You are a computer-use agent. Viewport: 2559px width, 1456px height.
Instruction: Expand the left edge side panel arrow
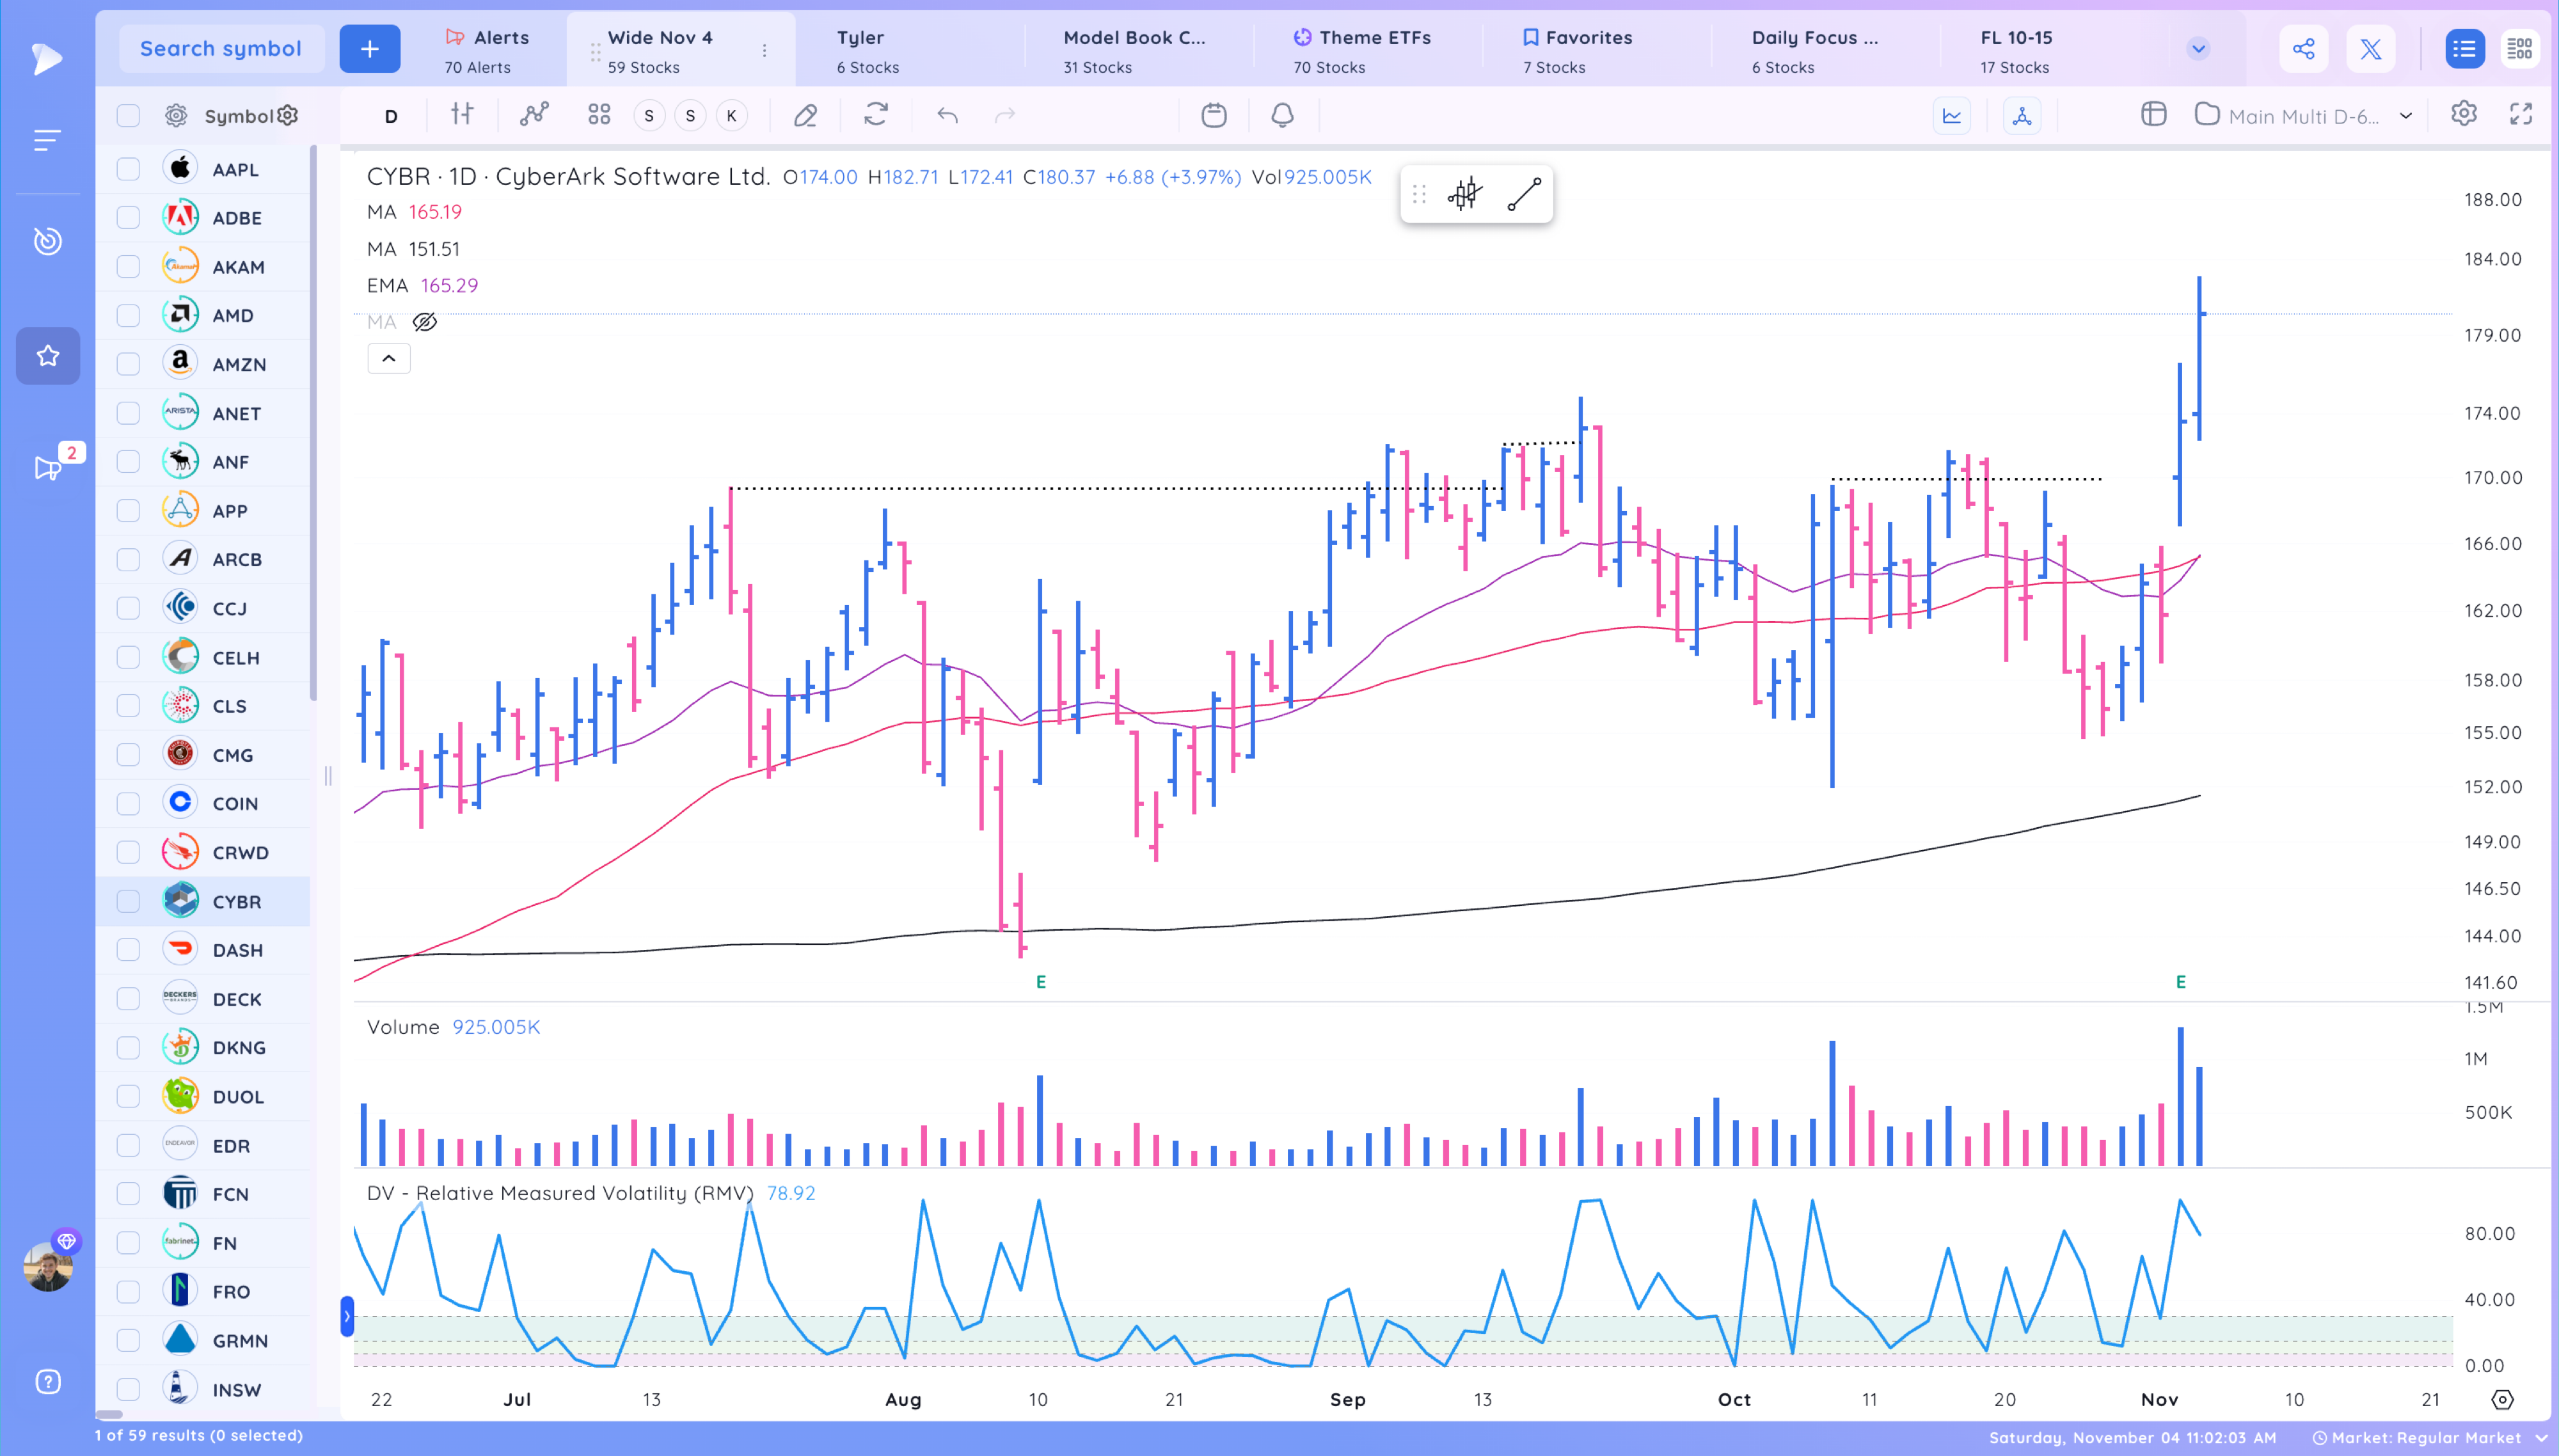(x=347, y=1316)
